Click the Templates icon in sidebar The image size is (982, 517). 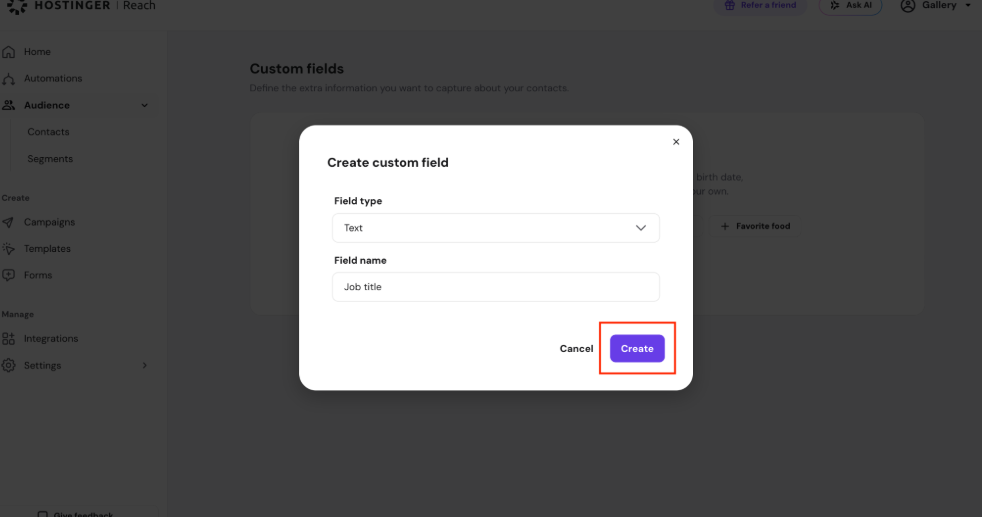coord(8,248)
